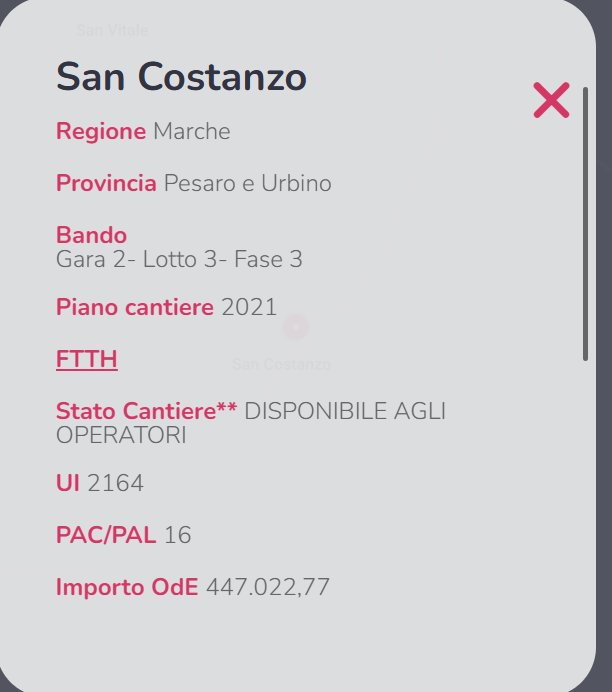Click the Bando label
Screen dimensions: 612x692
pos(91,235)
